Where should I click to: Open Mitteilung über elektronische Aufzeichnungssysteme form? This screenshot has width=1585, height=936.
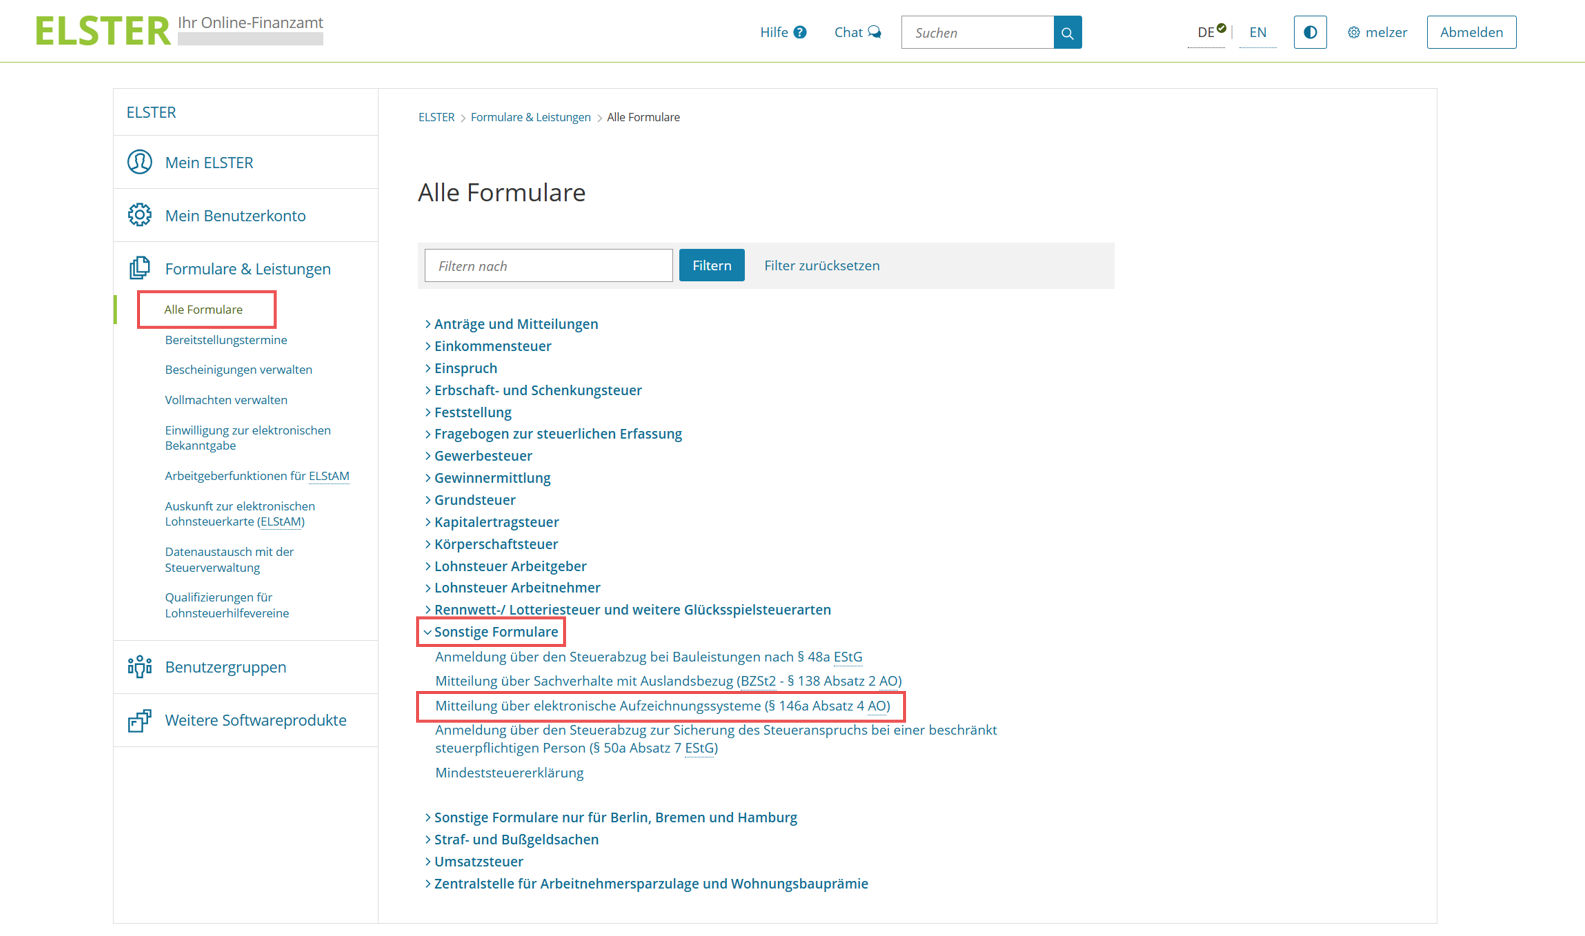tap(662, 706)
